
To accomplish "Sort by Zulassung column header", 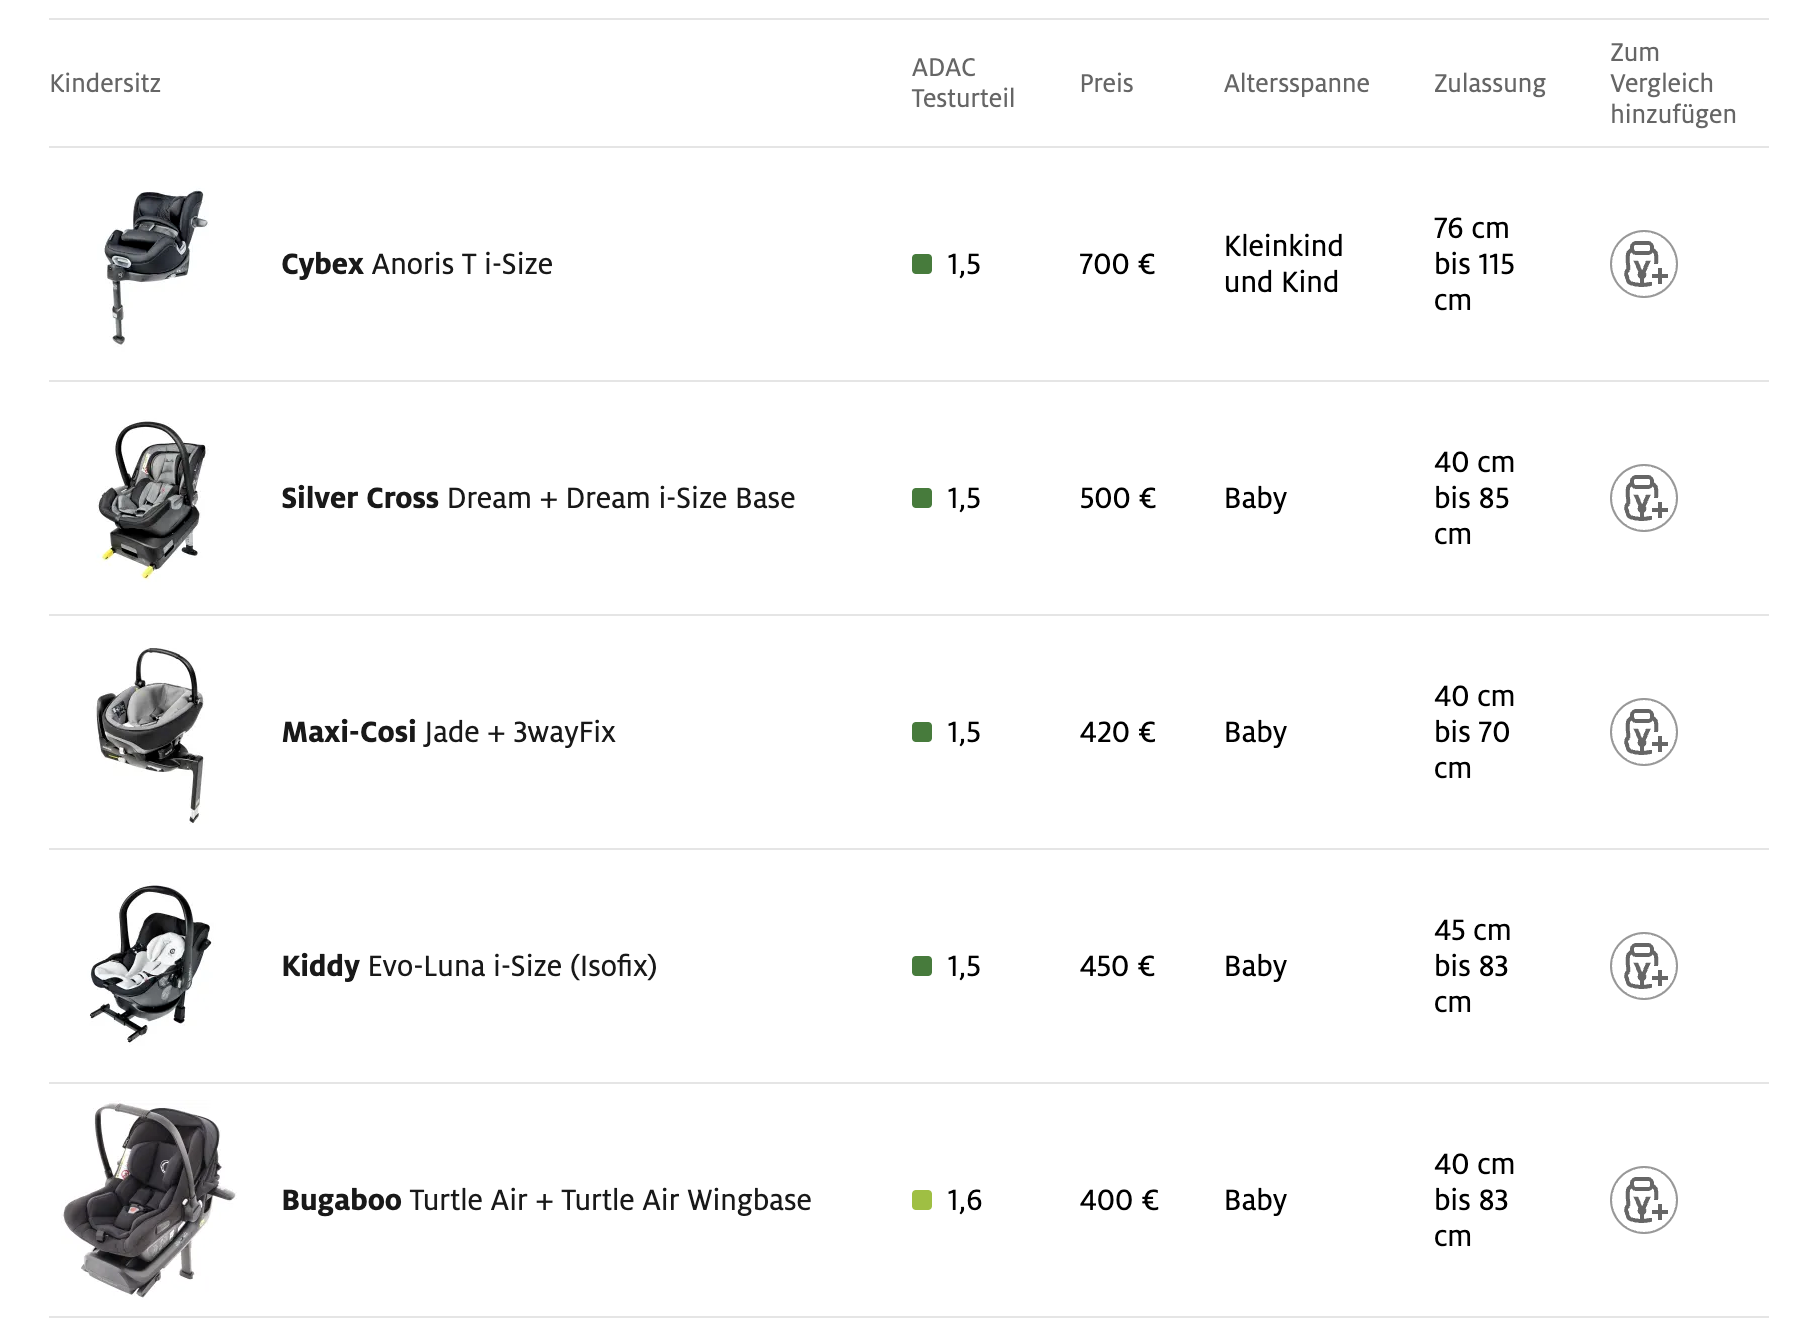I will 1490,83.
